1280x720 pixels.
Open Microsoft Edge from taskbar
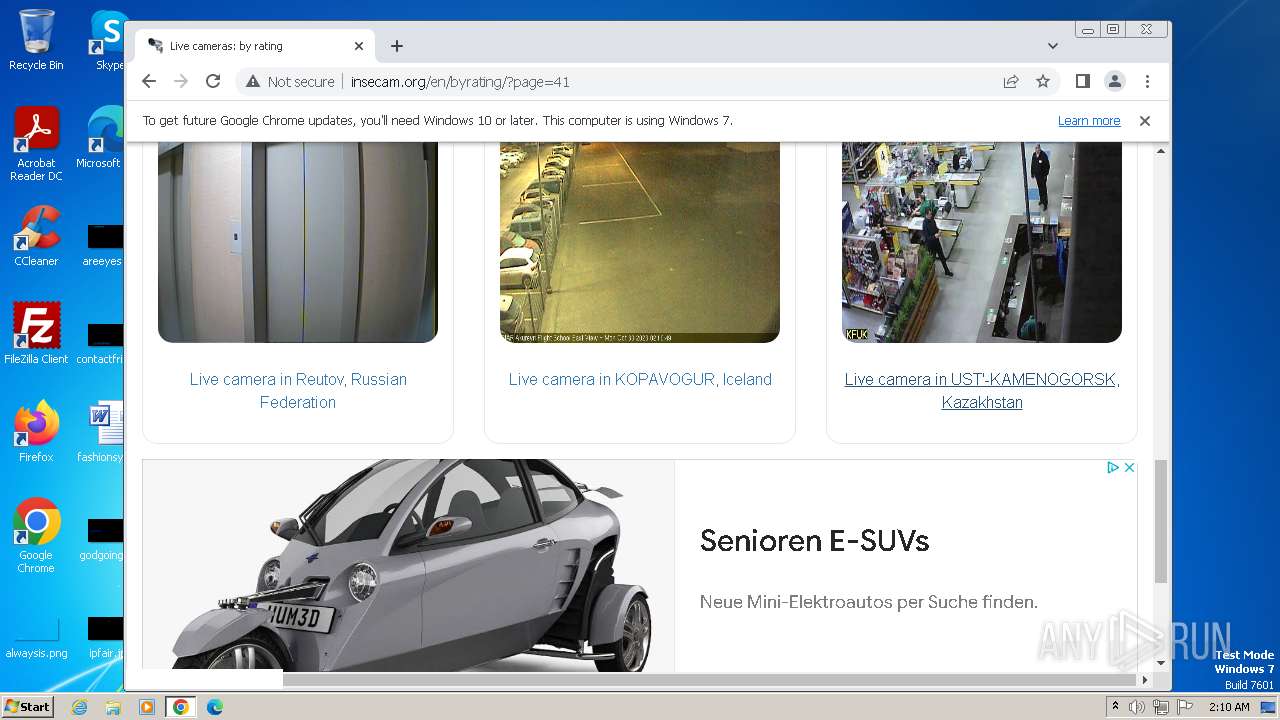(215, 707)
